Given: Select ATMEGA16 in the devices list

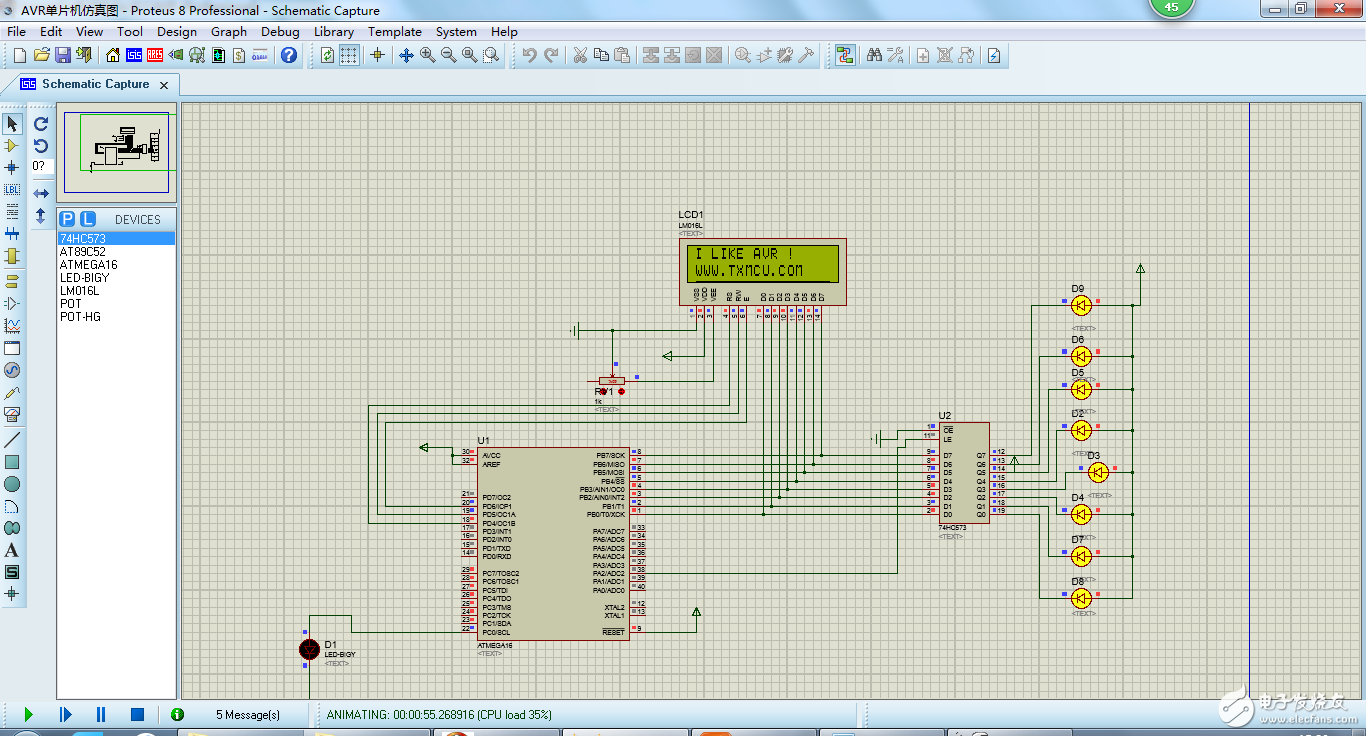Looking at the screenshot, I should tap(116, 265).
